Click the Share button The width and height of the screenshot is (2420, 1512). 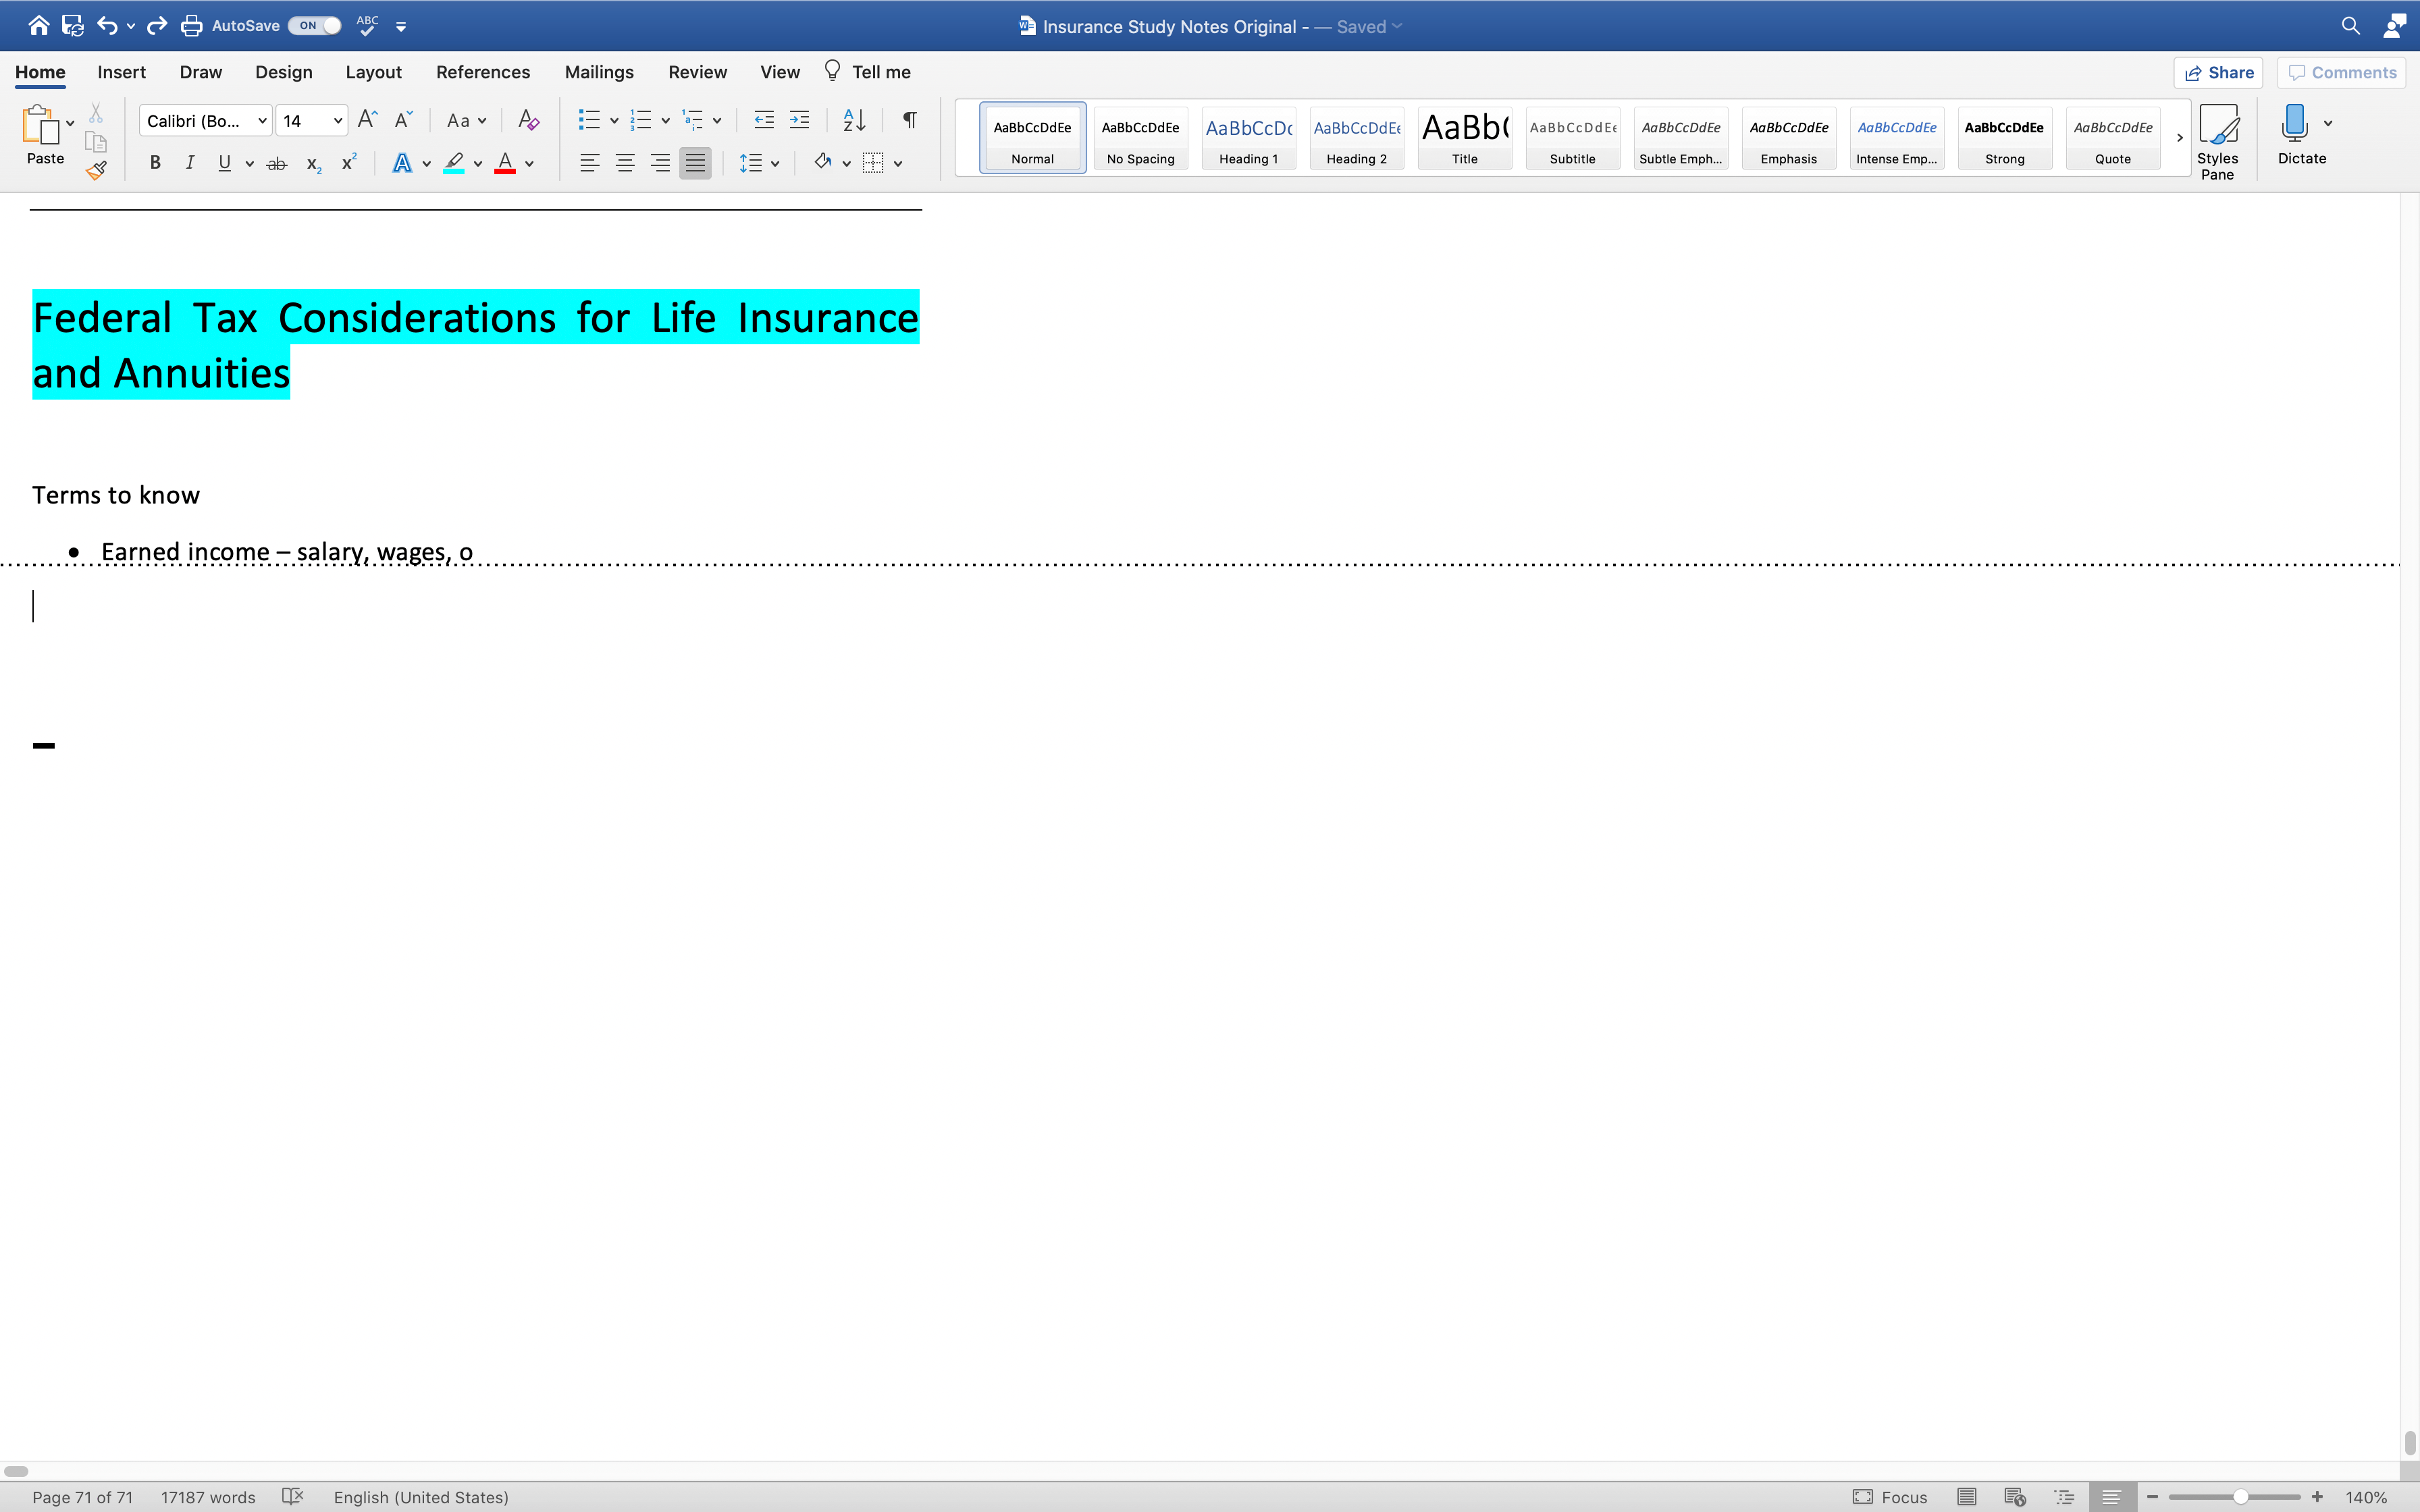(x=2218, y=72)
